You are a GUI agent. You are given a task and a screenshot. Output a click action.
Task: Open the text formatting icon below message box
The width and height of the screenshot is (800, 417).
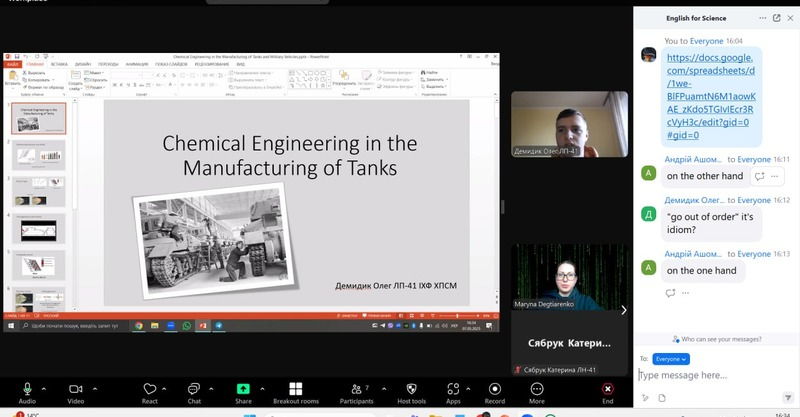tap(645, 398)
